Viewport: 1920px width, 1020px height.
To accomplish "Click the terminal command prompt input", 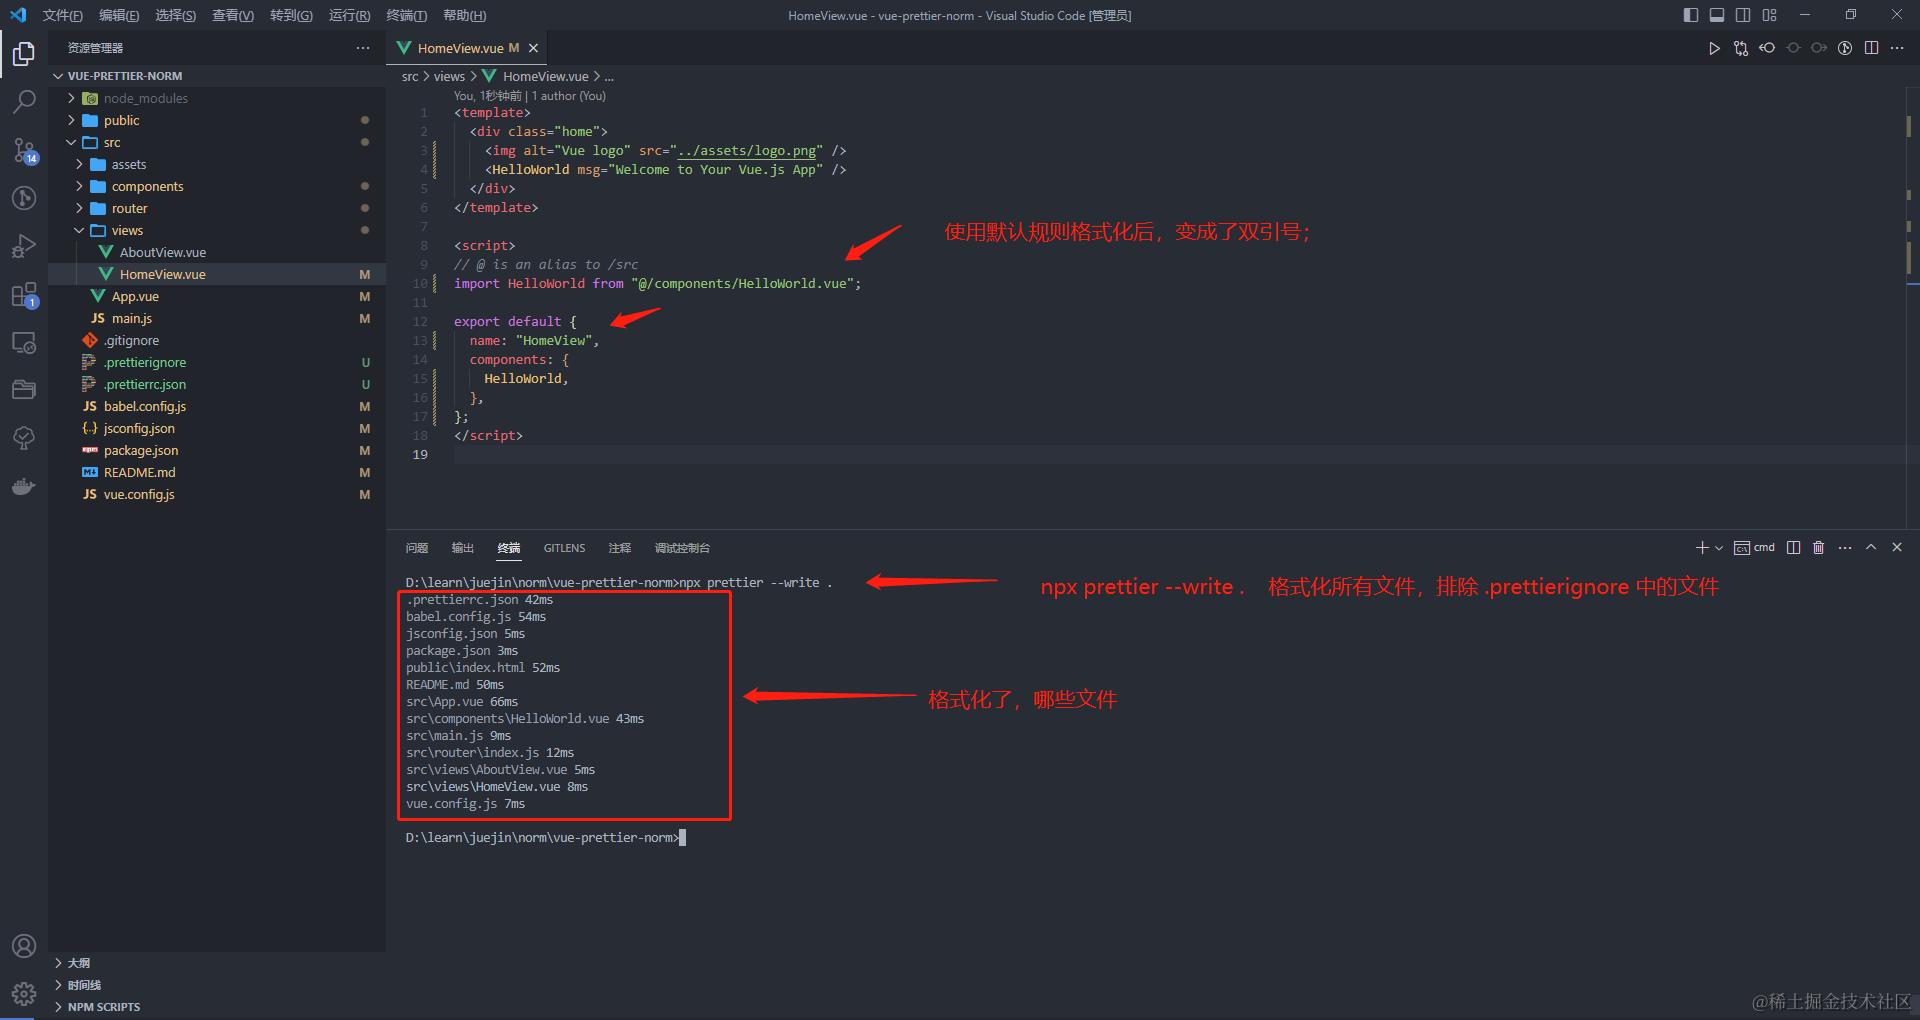I will (683, 838).
